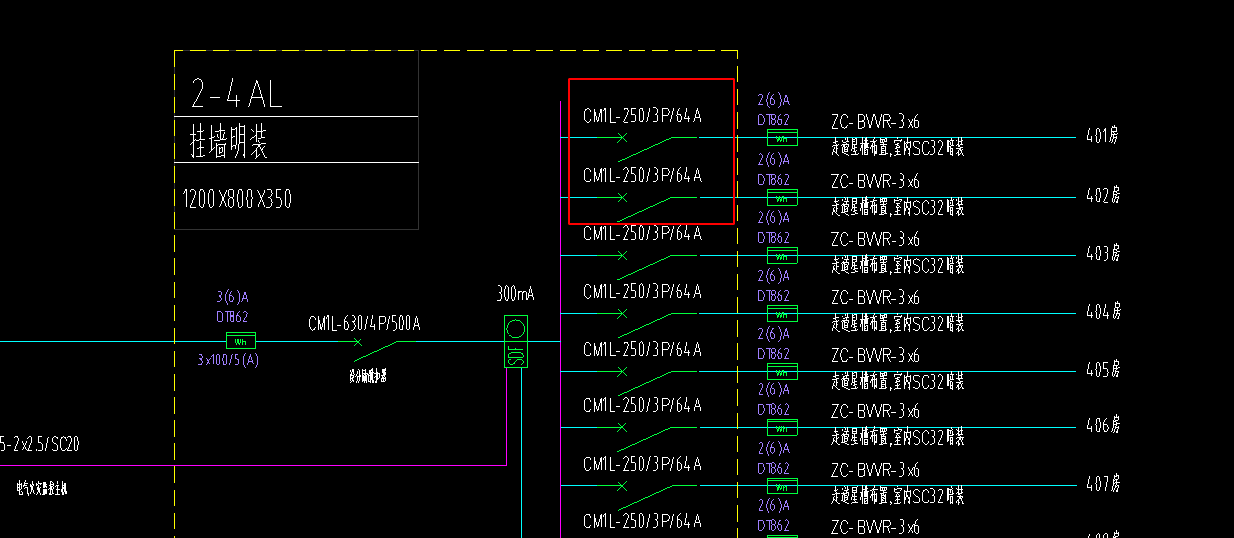Click the 'ZC-BWVR-3x6' cable text for 405房
The image size is (1234, 538).
(875, 355)
